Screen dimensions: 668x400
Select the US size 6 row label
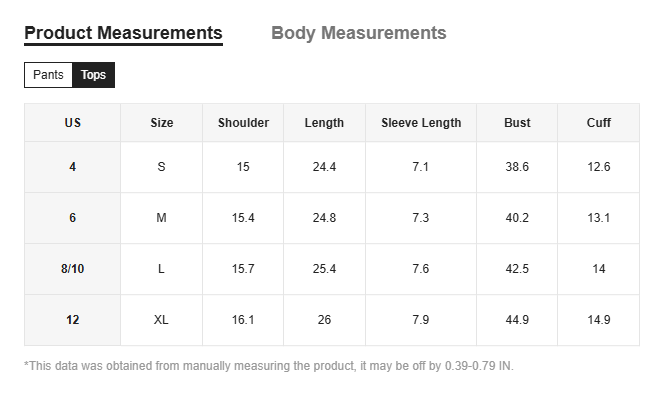coord(72,218)
